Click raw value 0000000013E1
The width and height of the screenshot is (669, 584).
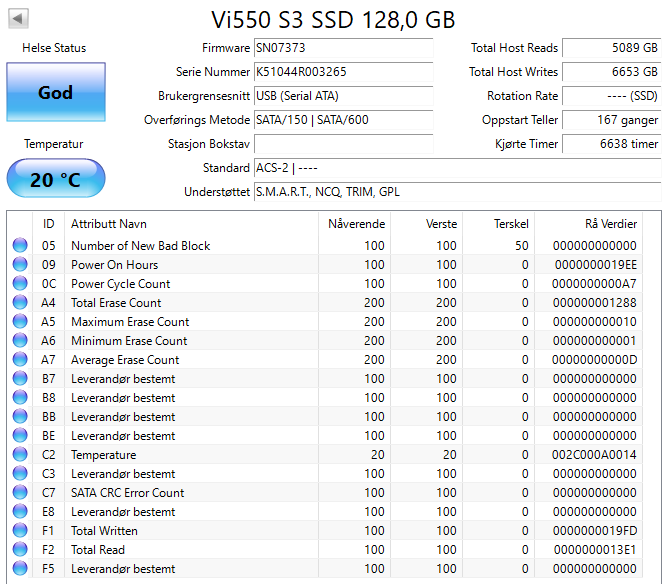tap(595, 549)
